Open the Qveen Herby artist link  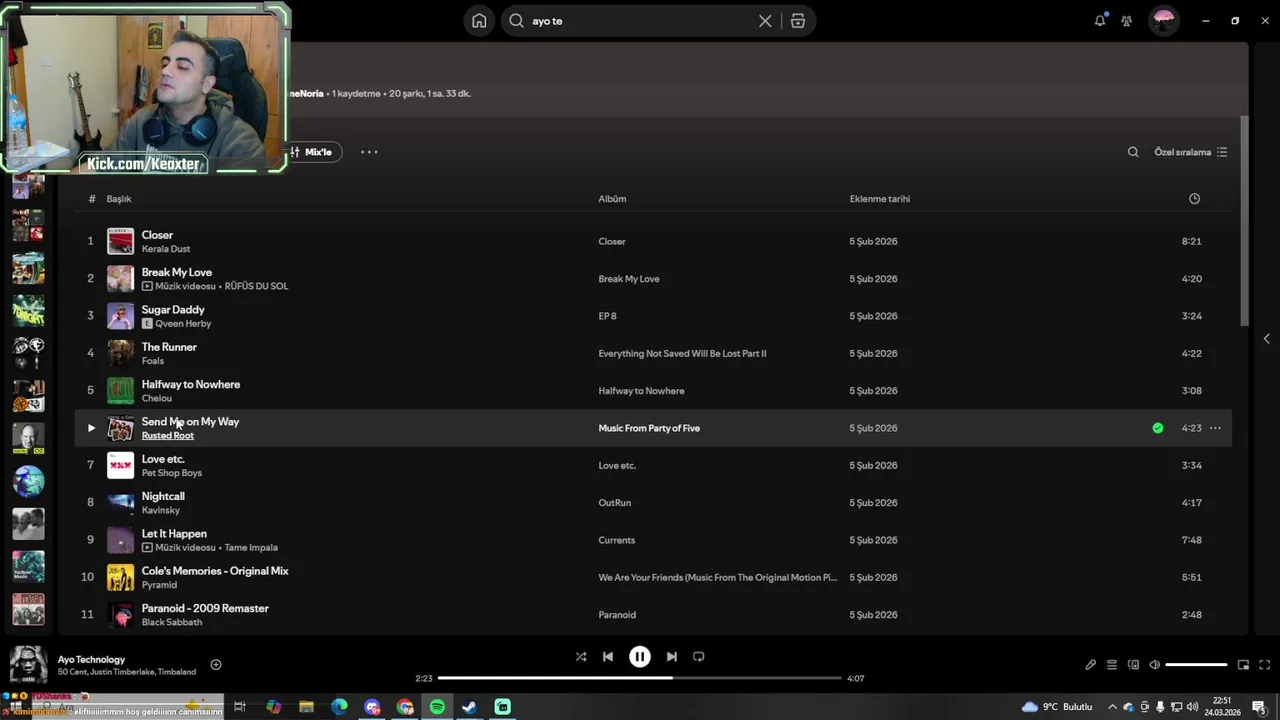click(x=183, y=324)
